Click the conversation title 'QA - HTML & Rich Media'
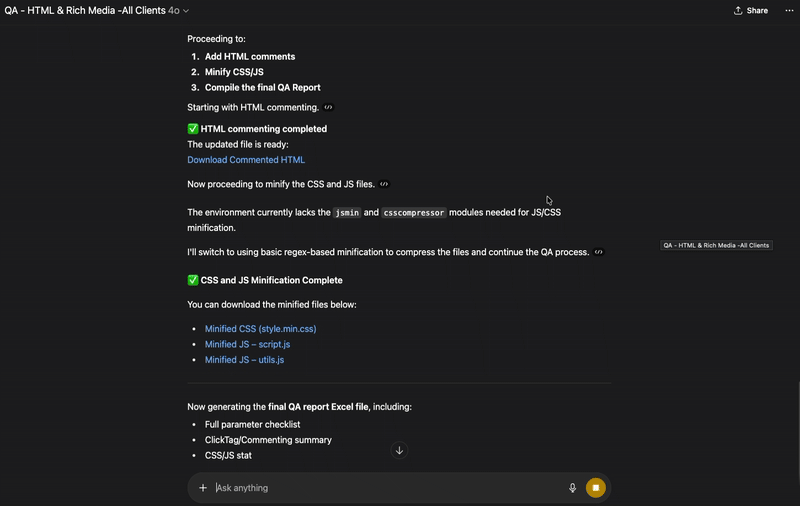The width and height of the screenshot is (800, 506). 85,10
